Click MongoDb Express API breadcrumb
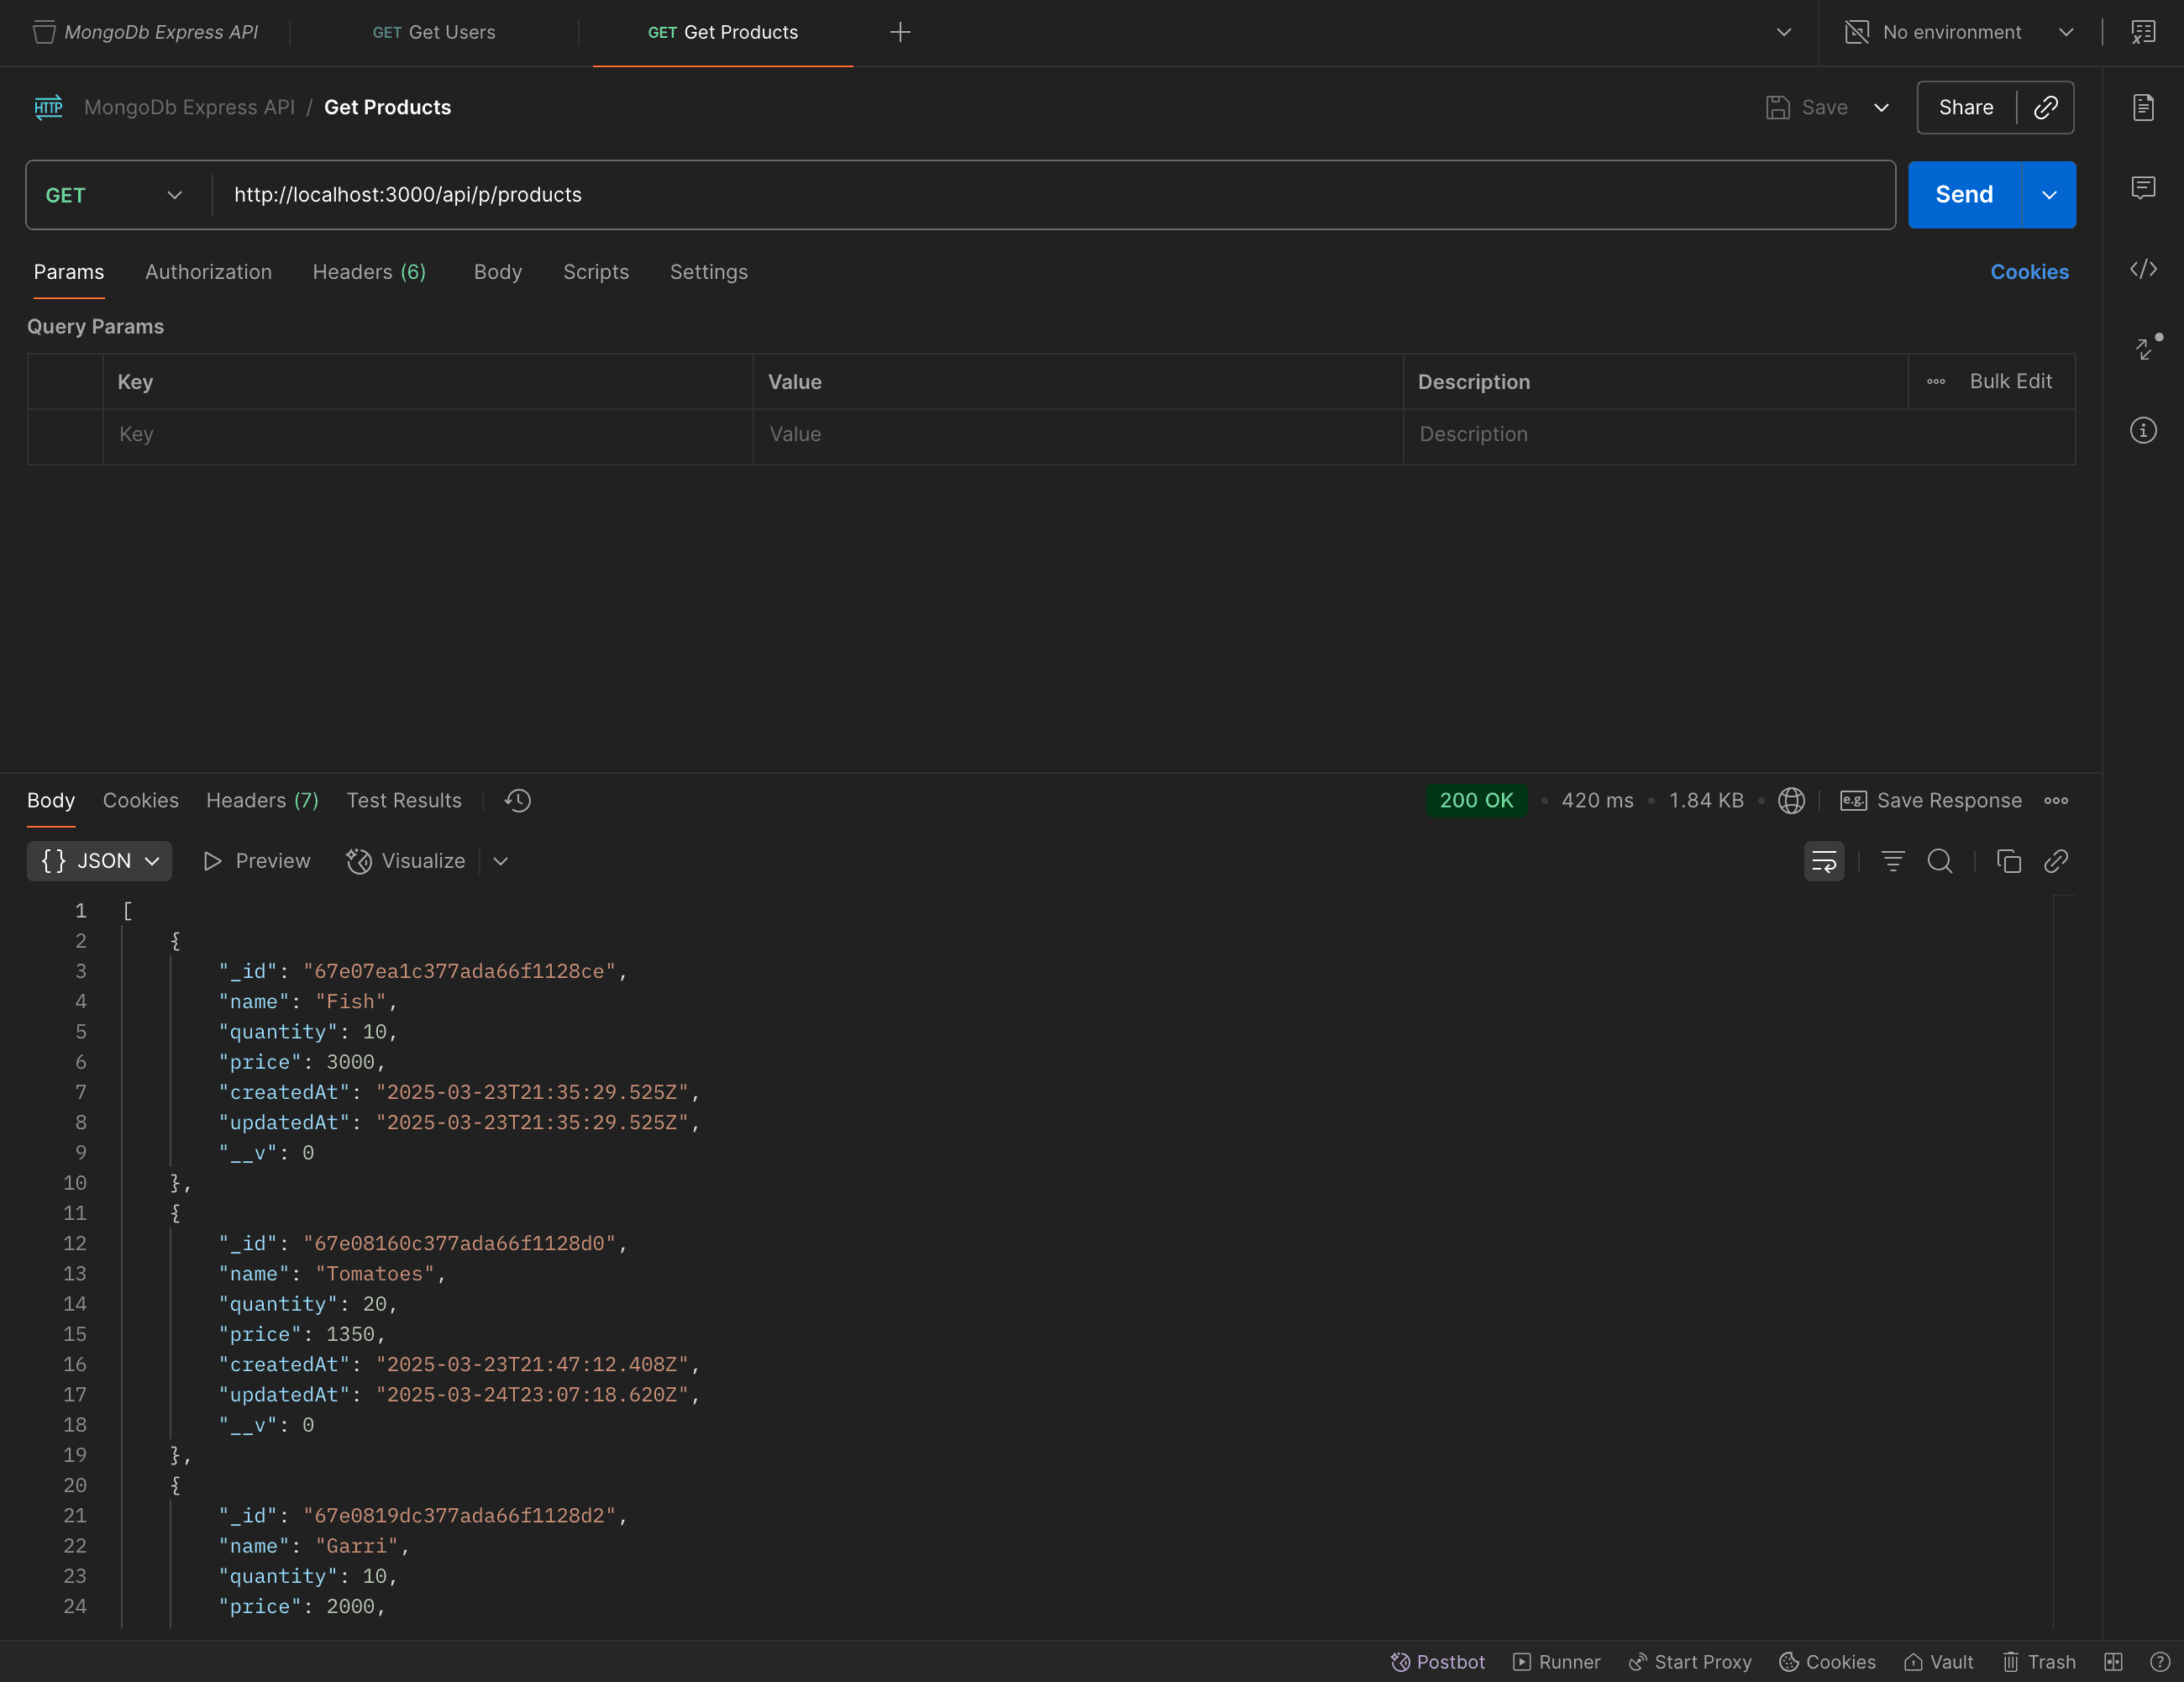The image size is (2184, 1682). click(x=189, y=107)
